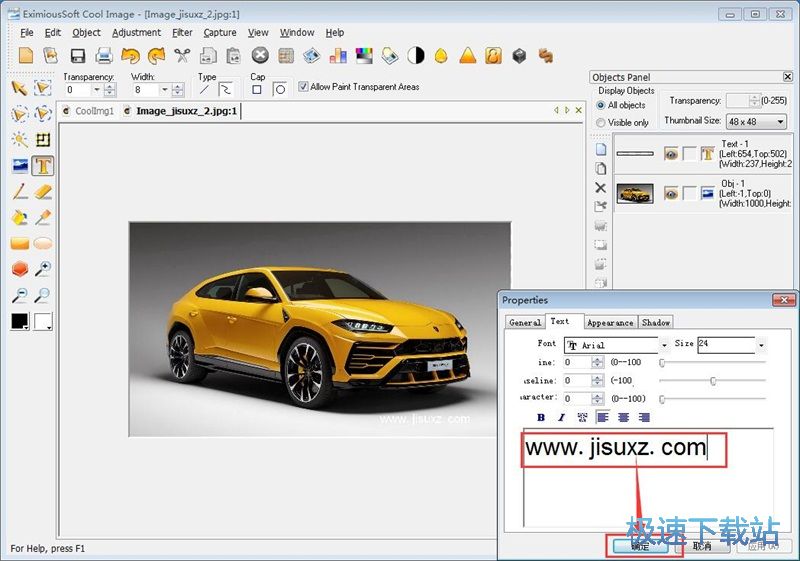Image resolution: width=800 pixels, height=561 pixels.
Task: Select the Text tool in the toolbox
Action: click(43, 166)
